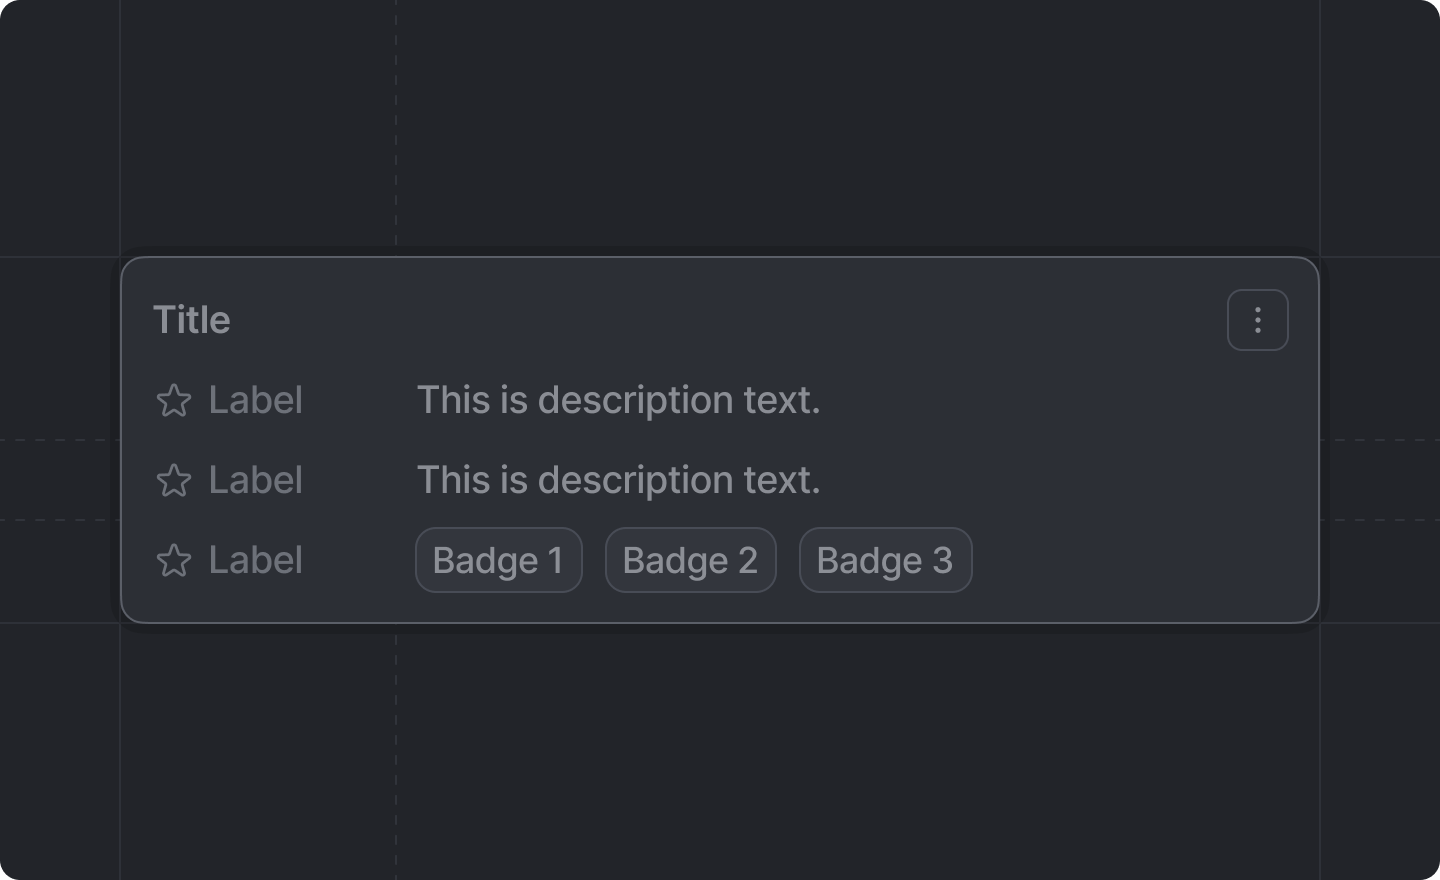Click the star icon in the second Label row
The width and height of the screenshot is (1440, 880).
tap(174, 480)
